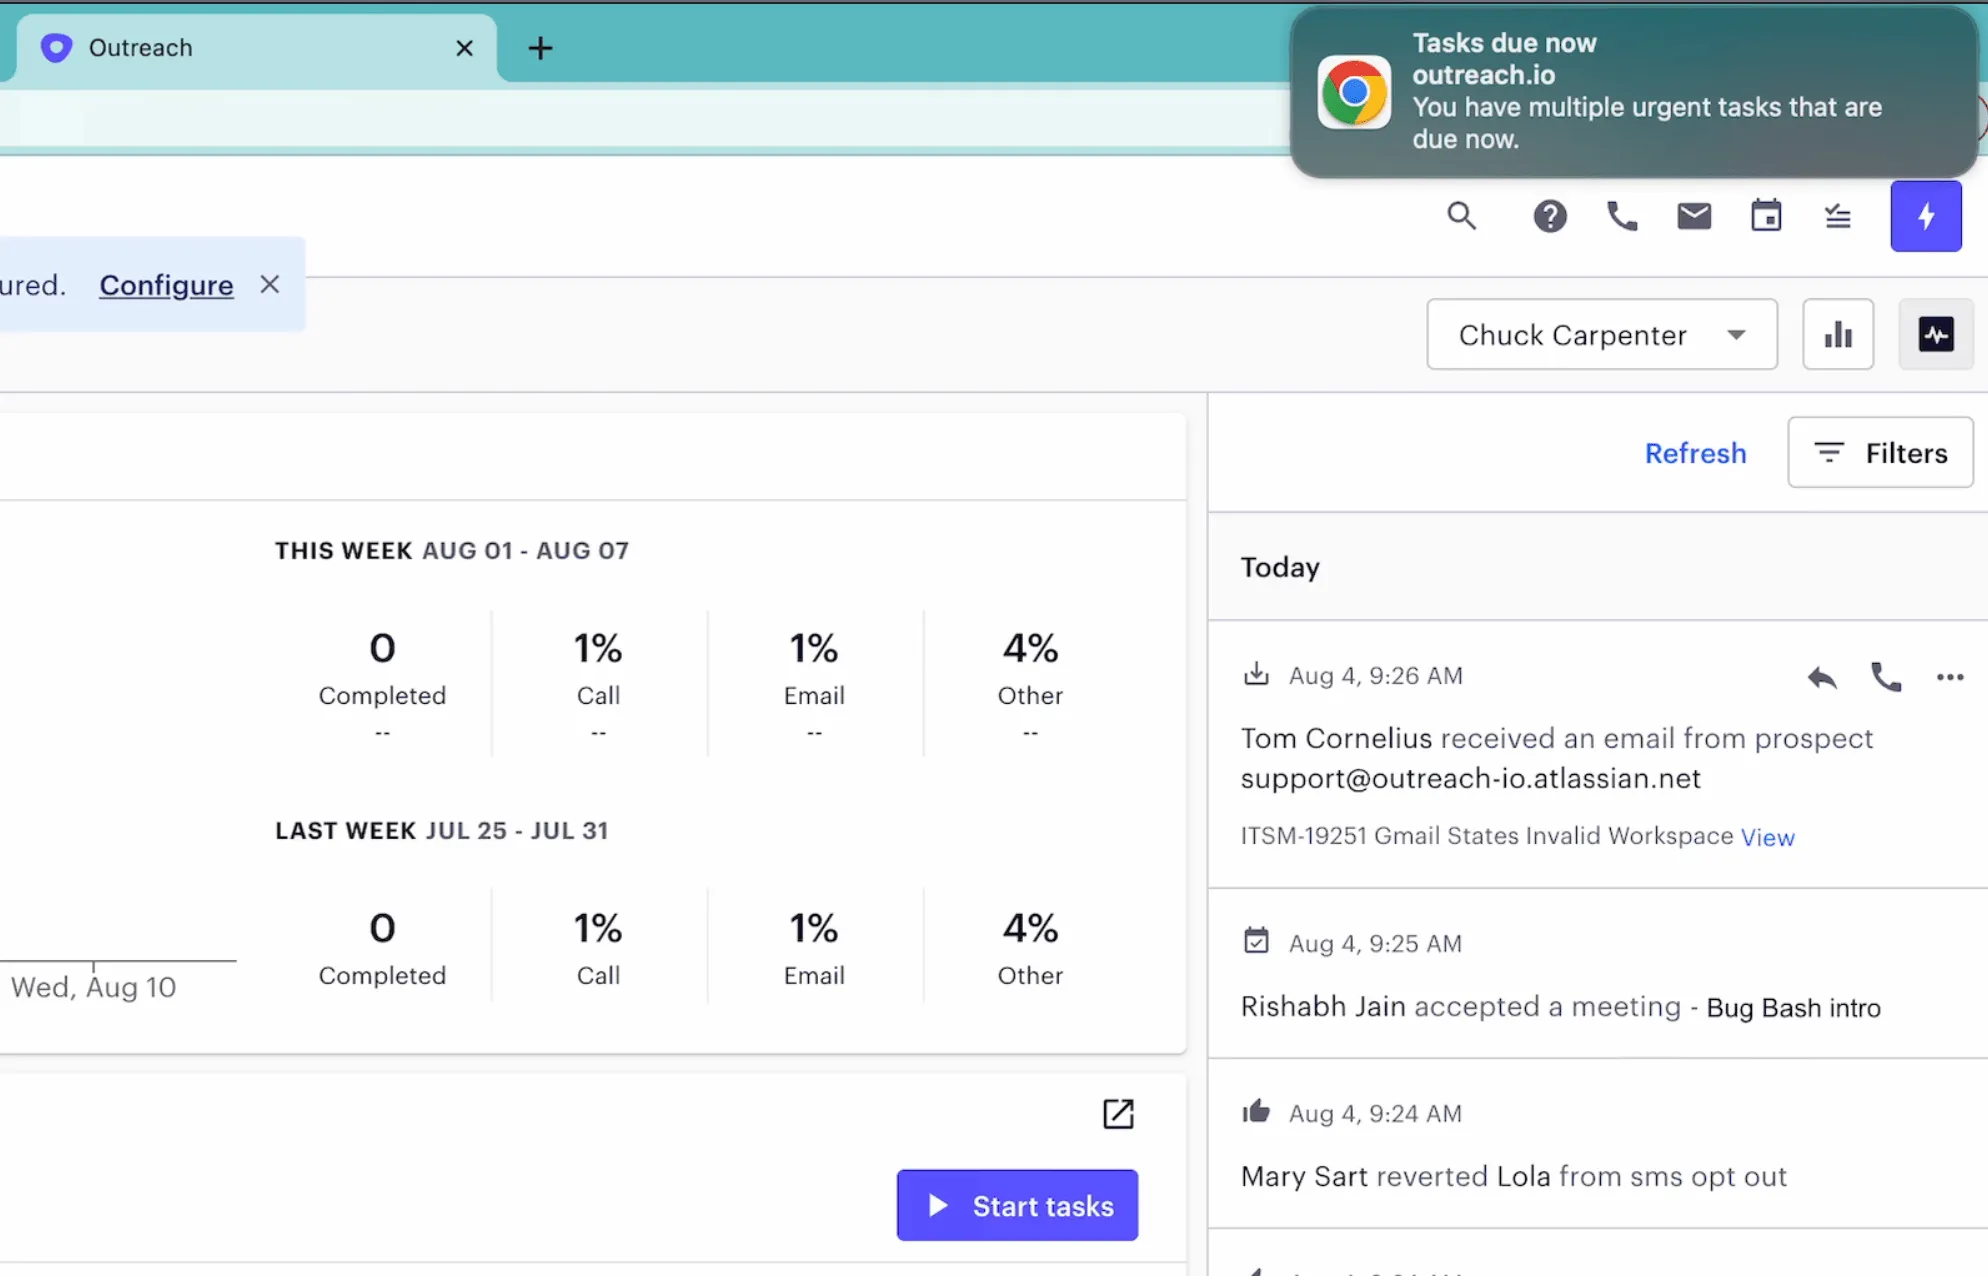Open the task list icon
Viewport: 1988px width, 1276px height.
pyautogui.click(x=1837, y=216)
